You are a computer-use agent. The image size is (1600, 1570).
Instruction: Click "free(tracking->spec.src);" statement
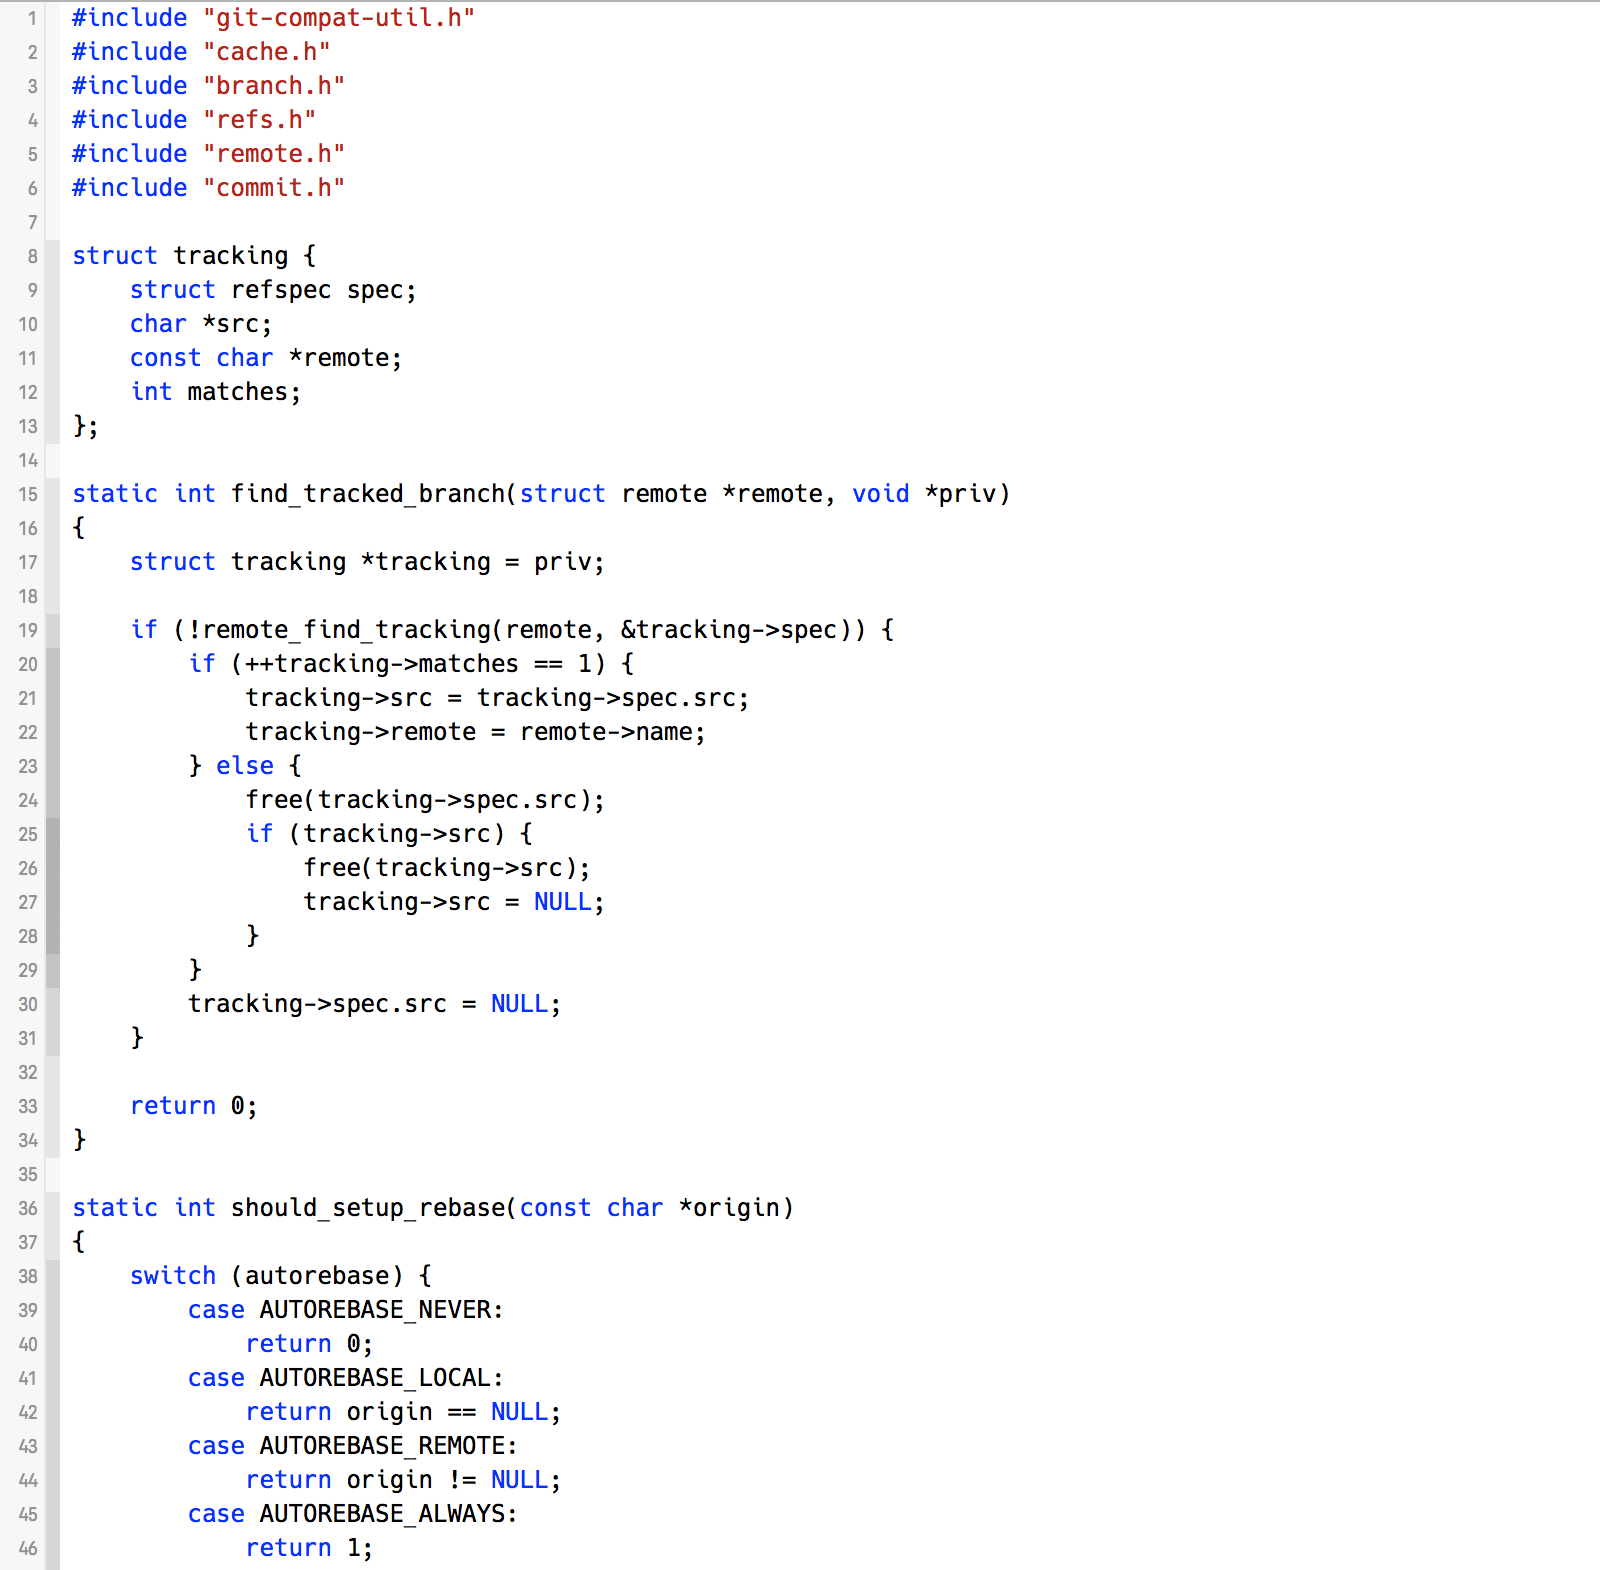click(425, 800)
